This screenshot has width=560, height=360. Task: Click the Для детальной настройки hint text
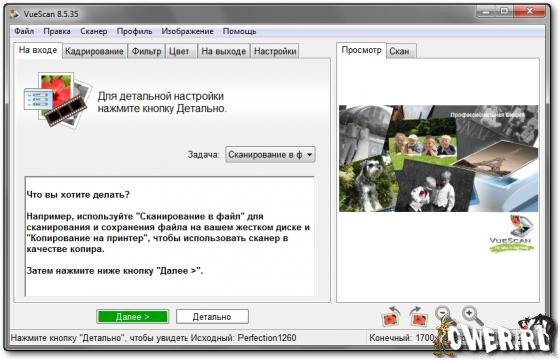pyautogui.click(x=162, y=102)
